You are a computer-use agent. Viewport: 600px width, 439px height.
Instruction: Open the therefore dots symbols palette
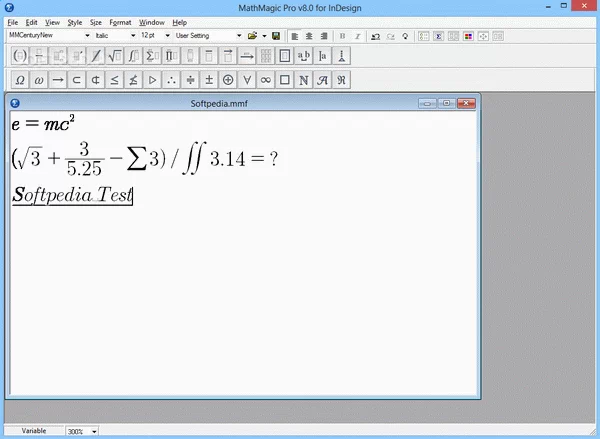pos(171,80)
